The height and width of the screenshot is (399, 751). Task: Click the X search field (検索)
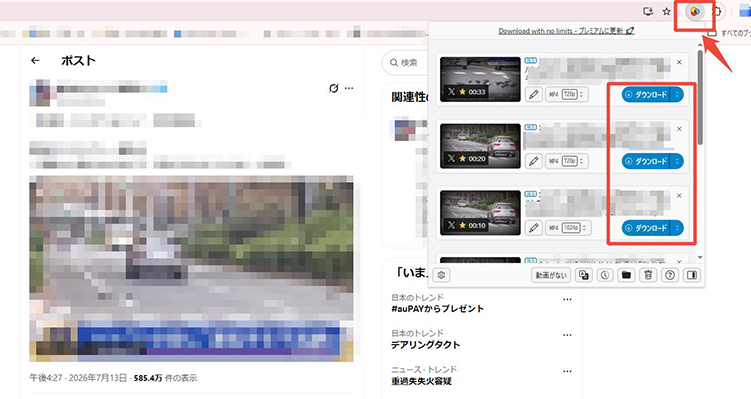click(x=405, y=63)
